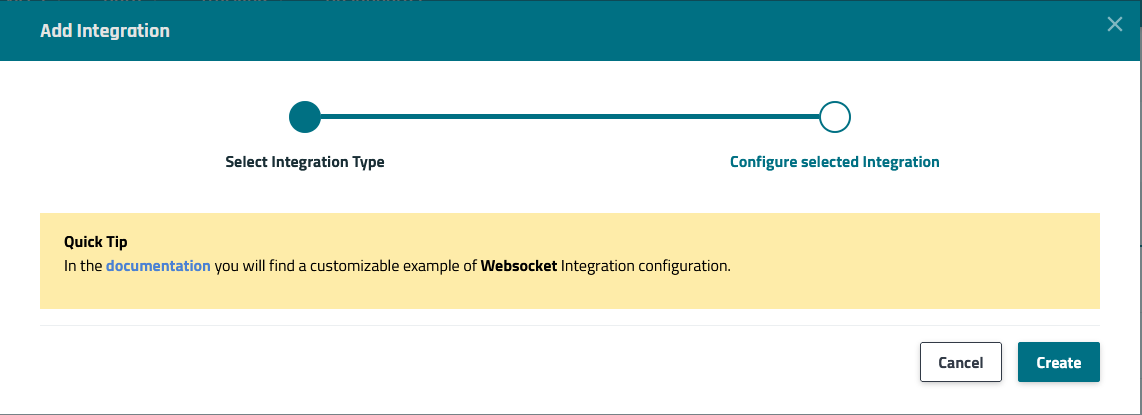Click the 'Integration configuration' tip text
The width and height of the screenshot is (1142, 415).
(x=646, y=267)
